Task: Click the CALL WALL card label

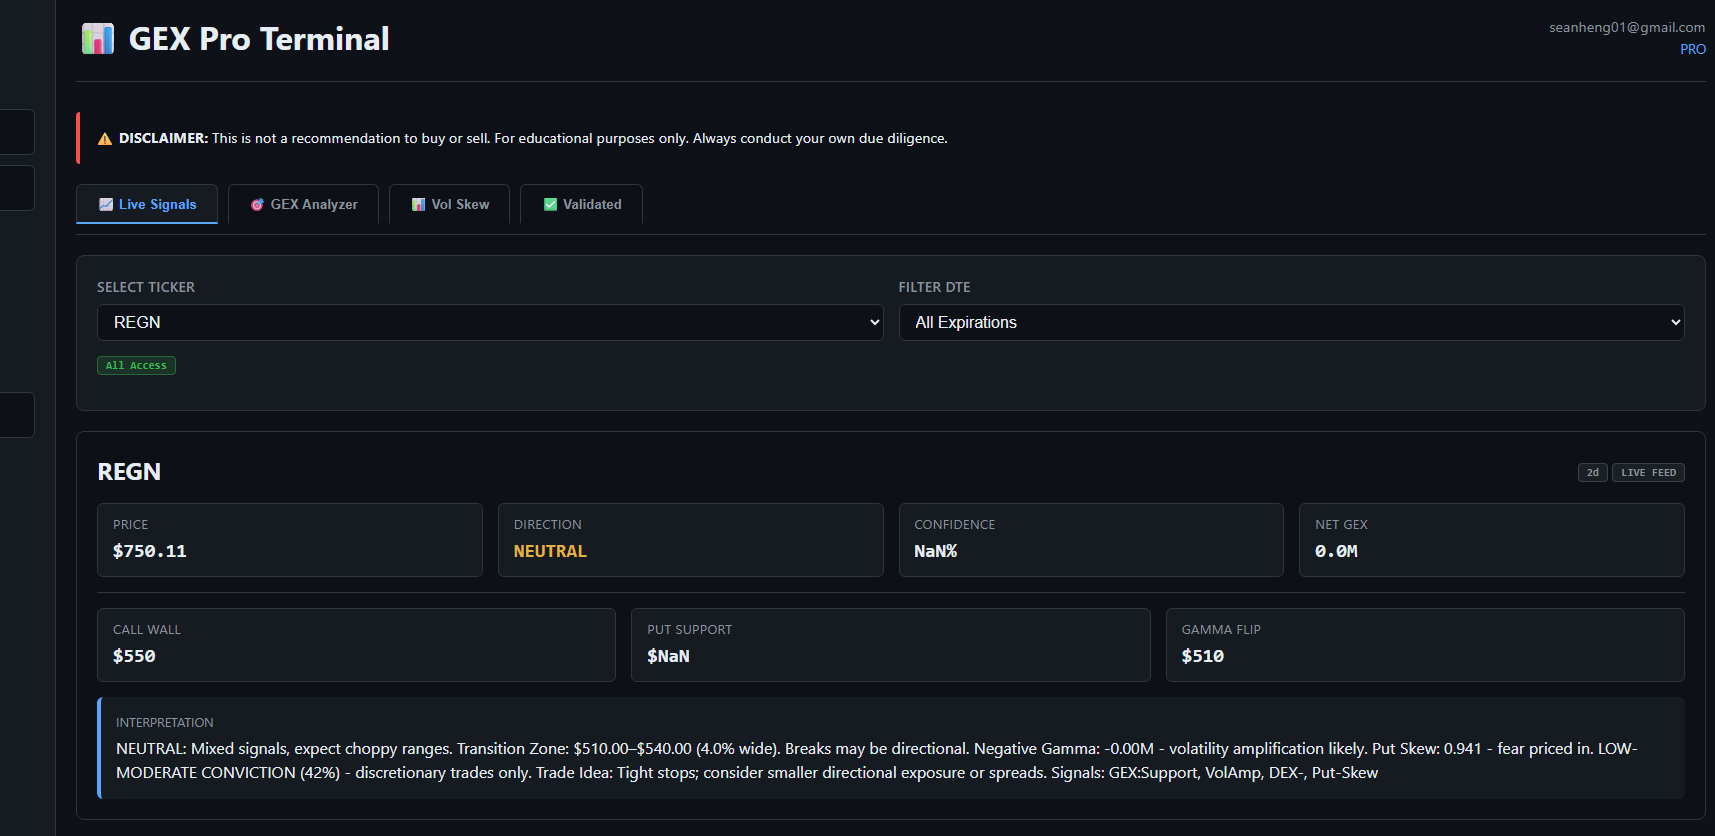Action: pos(147,630)
